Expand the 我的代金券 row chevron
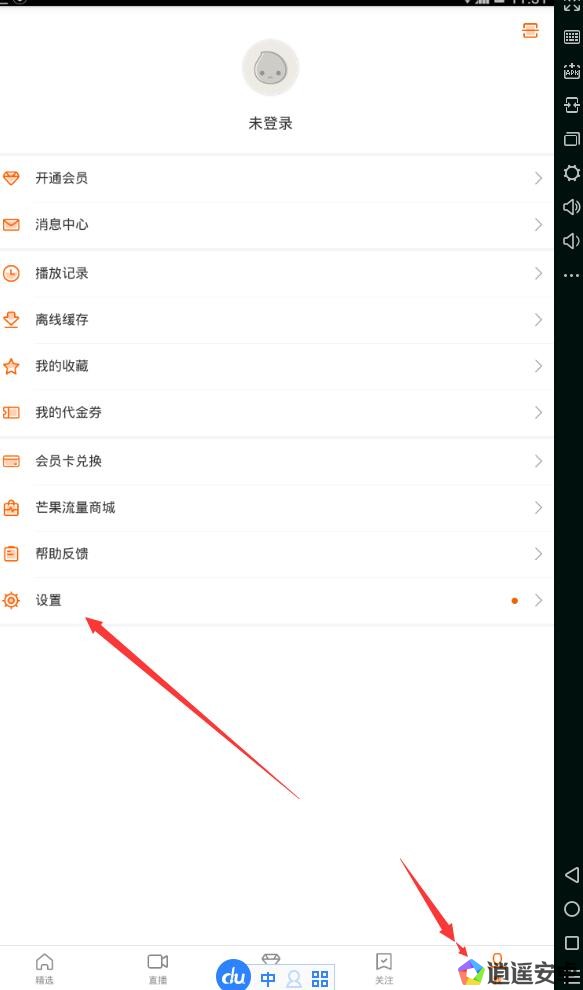 538,412
